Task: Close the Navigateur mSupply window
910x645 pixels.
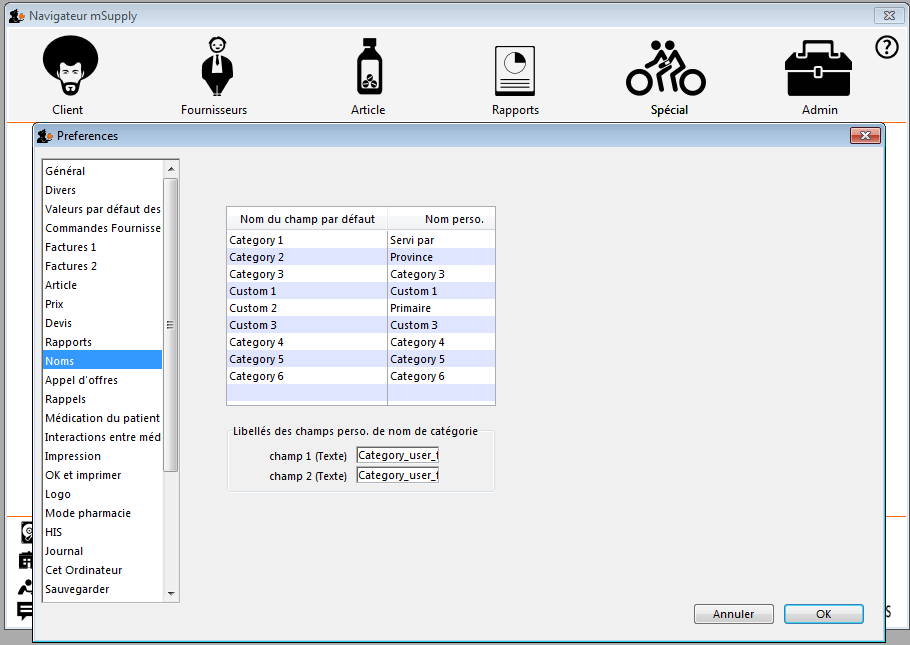Action: [889, 16]
